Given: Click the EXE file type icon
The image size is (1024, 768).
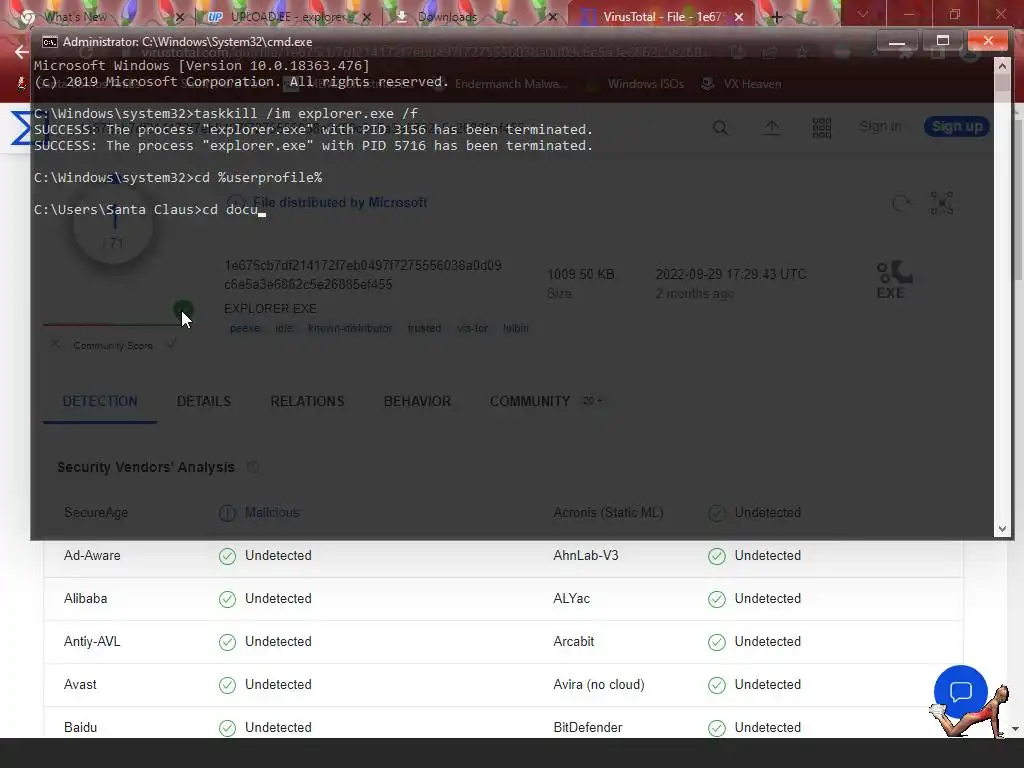Looking at the screenshot, I should tap(892, 280).
